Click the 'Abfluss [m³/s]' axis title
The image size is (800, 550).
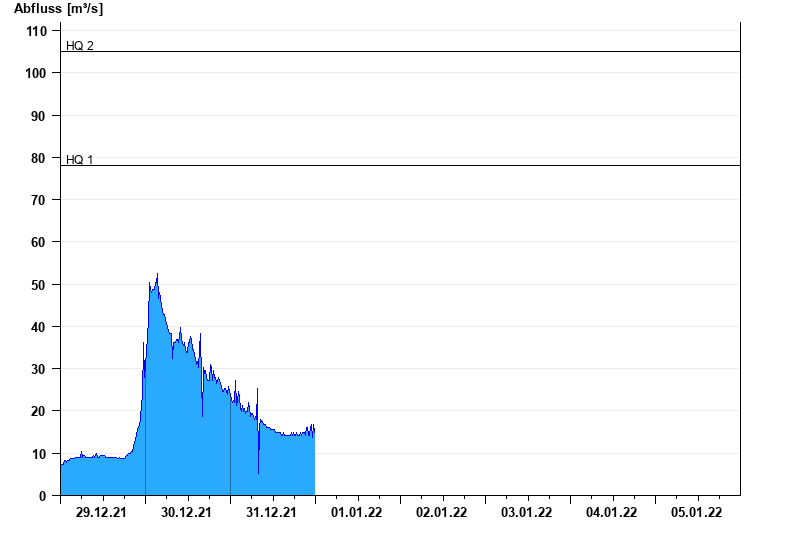coord(58,9)
